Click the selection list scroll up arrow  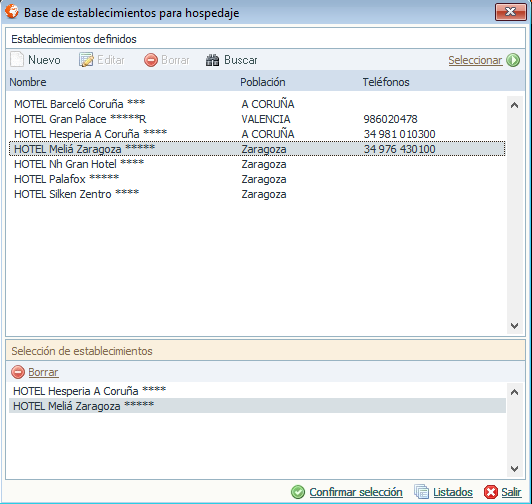pyautogui.click(x=514, y=392)
